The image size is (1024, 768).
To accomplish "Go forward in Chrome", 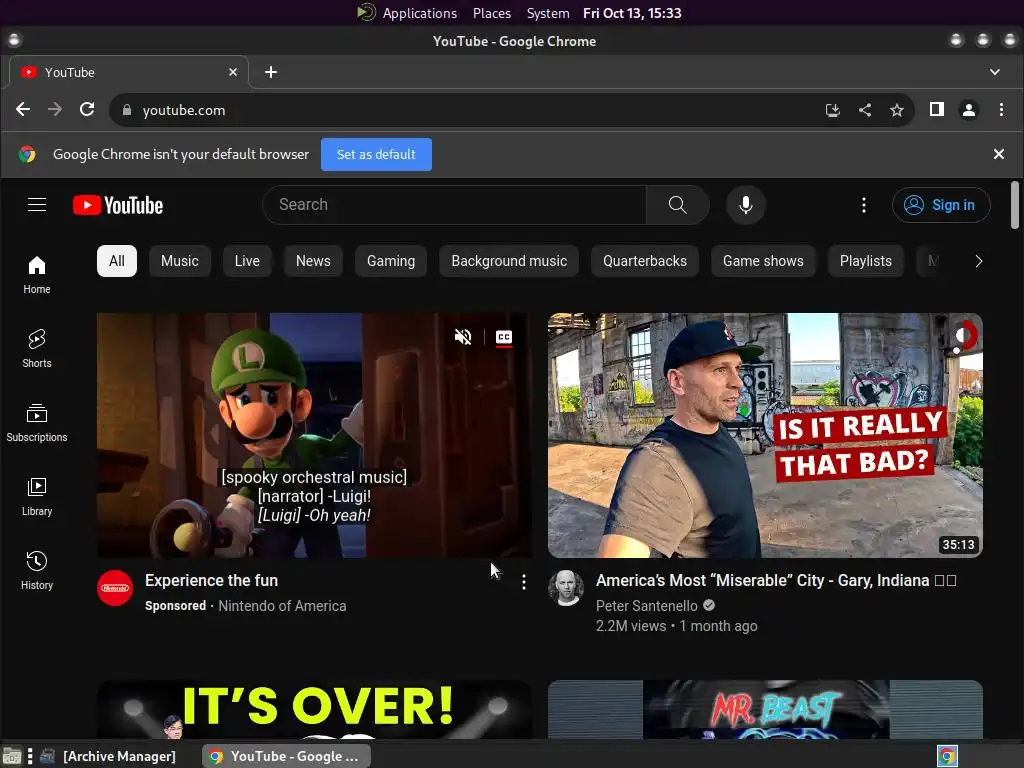I will (55, 110).
